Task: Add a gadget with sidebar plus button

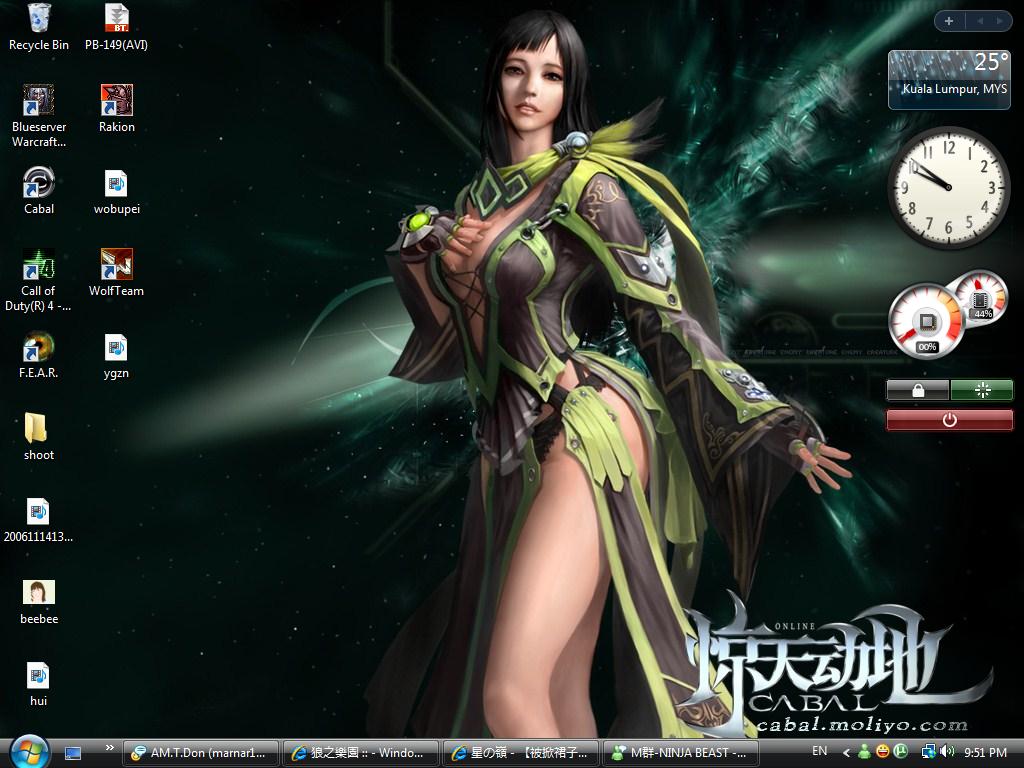Action: [949, 21]
